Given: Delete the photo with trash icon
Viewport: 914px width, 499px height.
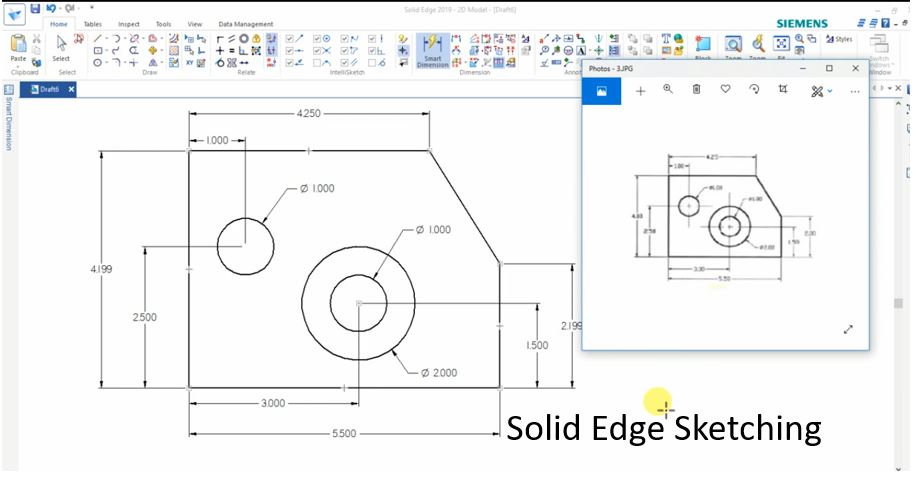Looking at the screenshot, I should pos(696,89).
